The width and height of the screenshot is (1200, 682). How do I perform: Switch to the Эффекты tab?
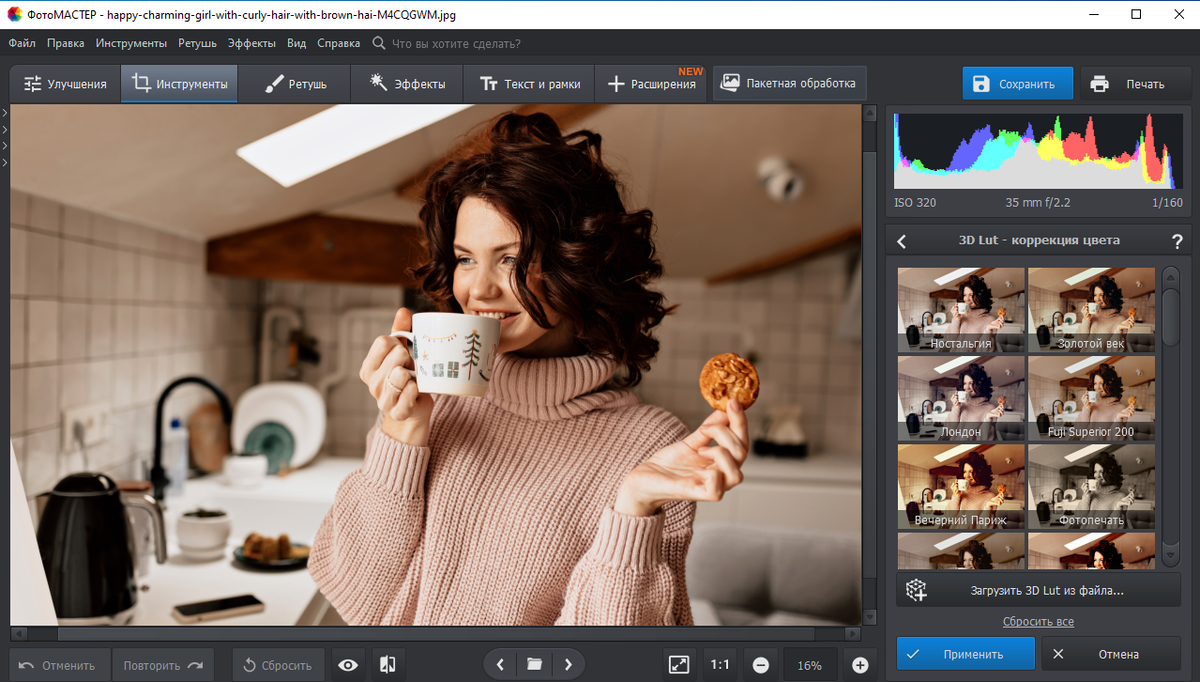point(407,84)
